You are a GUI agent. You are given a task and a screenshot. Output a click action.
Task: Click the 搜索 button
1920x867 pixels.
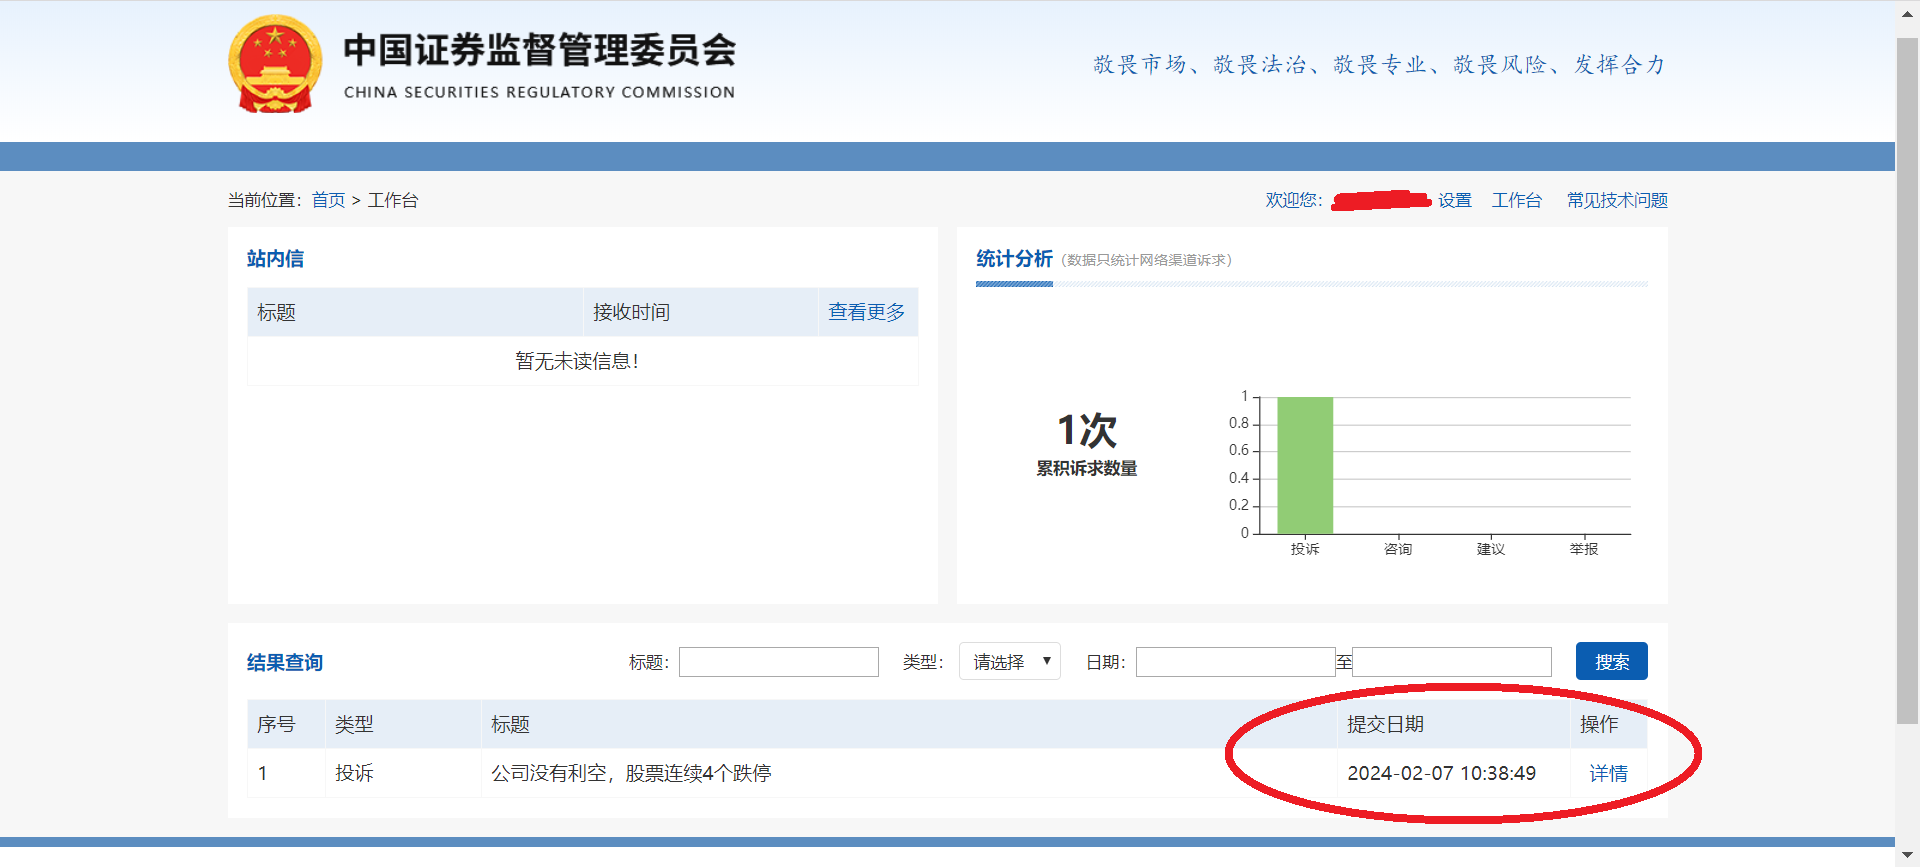(x=1611, y=661)
